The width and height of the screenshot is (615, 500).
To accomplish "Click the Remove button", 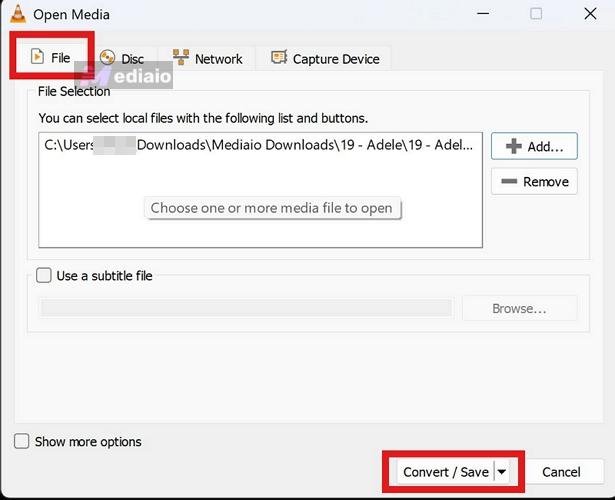I will pyautogui.click(x=534, y=182).
